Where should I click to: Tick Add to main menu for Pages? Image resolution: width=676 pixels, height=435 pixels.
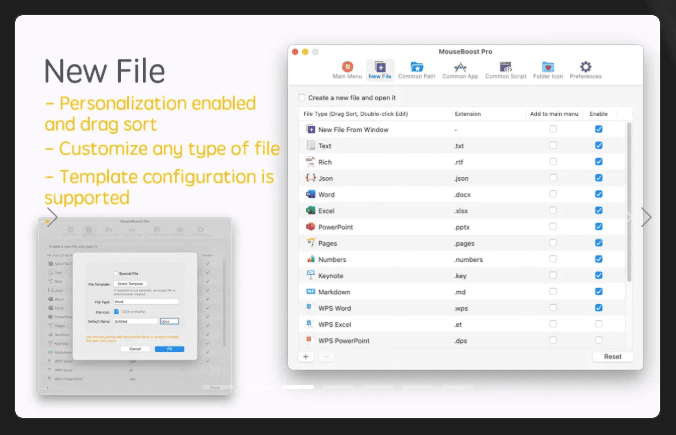point(553,243)
